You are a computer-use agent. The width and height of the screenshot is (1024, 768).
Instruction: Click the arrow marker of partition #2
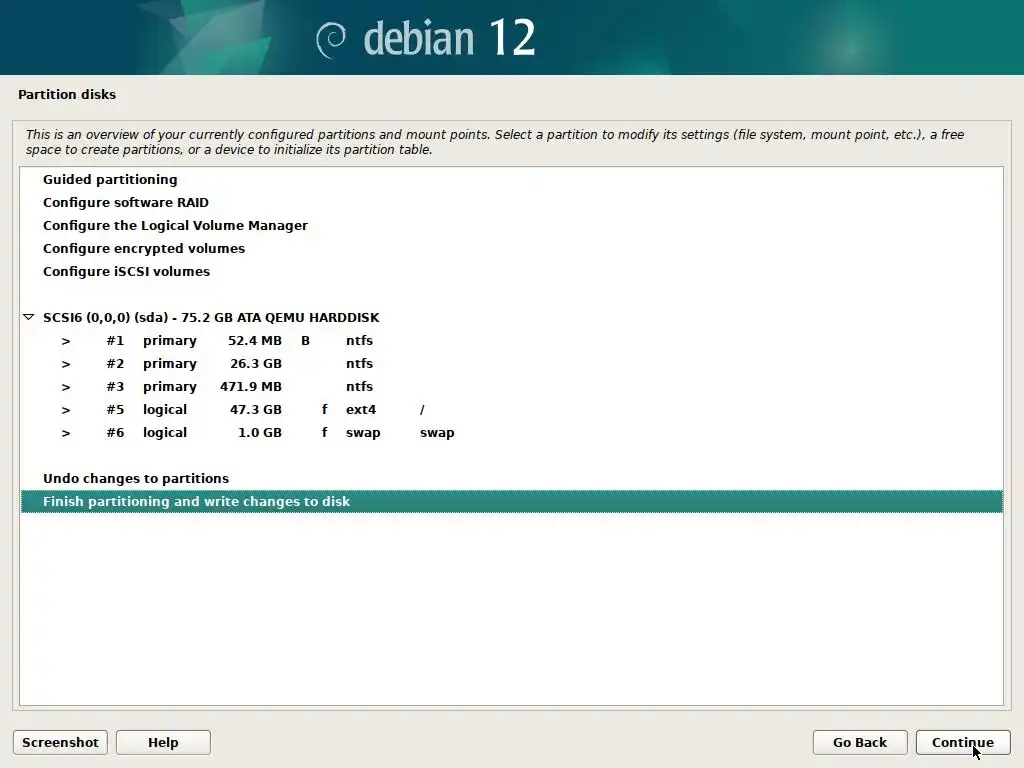[66, 364]
